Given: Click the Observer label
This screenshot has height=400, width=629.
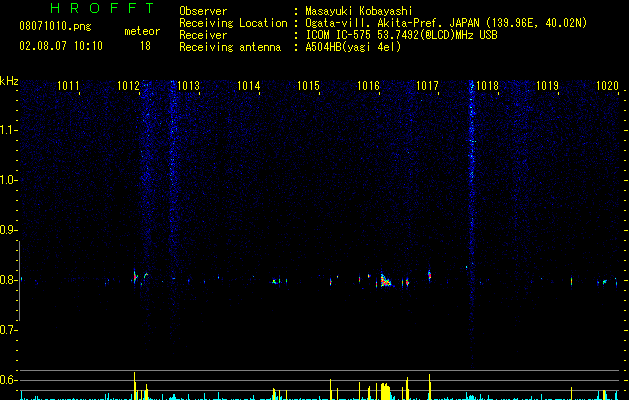Looking at the screenshot, I should click(x=203, y=11).
